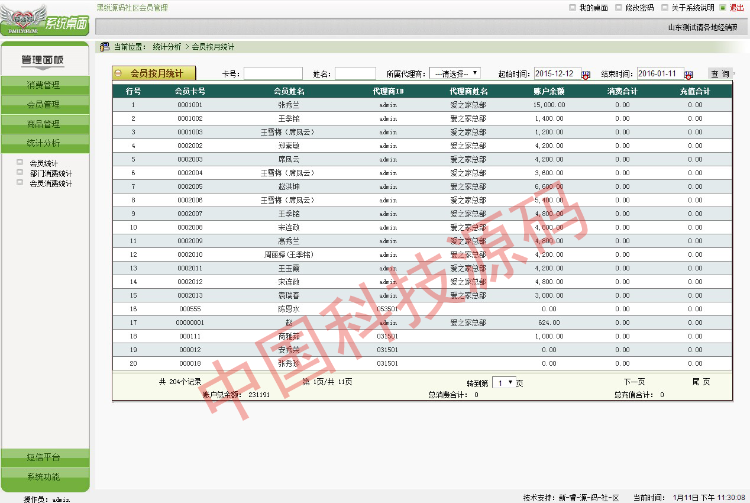The height and width of the screenshot is (503, 750).
Task: Click the 查询 search button
Action: pos(720,74)
